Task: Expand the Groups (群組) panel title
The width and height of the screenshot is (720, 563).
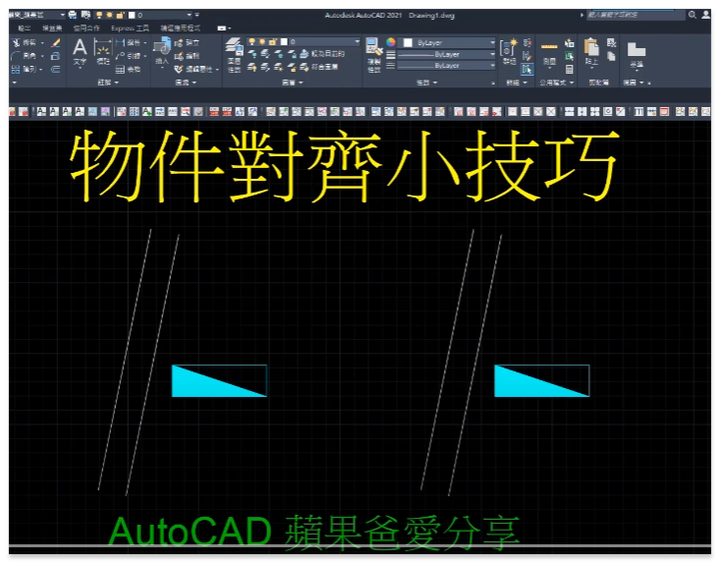Action: [x=516, y=83]
